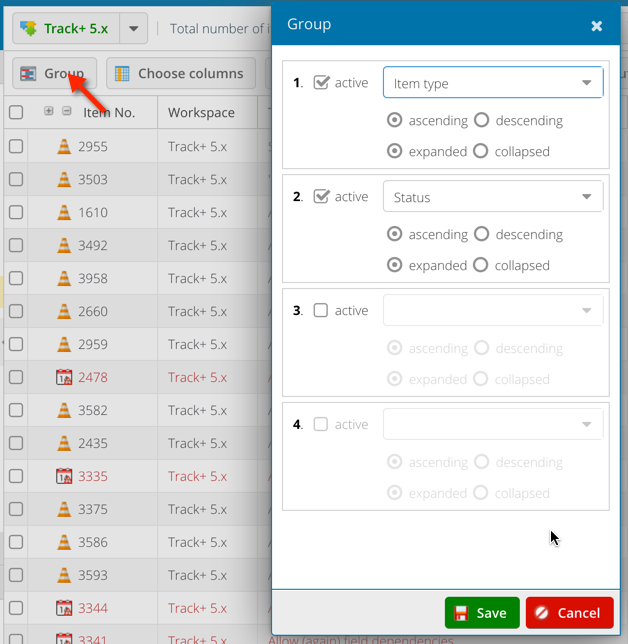This screenshot has height=644, width=628.
Task: Click the collapse-all minus icon in the header
Action: [x=66, y=112]
